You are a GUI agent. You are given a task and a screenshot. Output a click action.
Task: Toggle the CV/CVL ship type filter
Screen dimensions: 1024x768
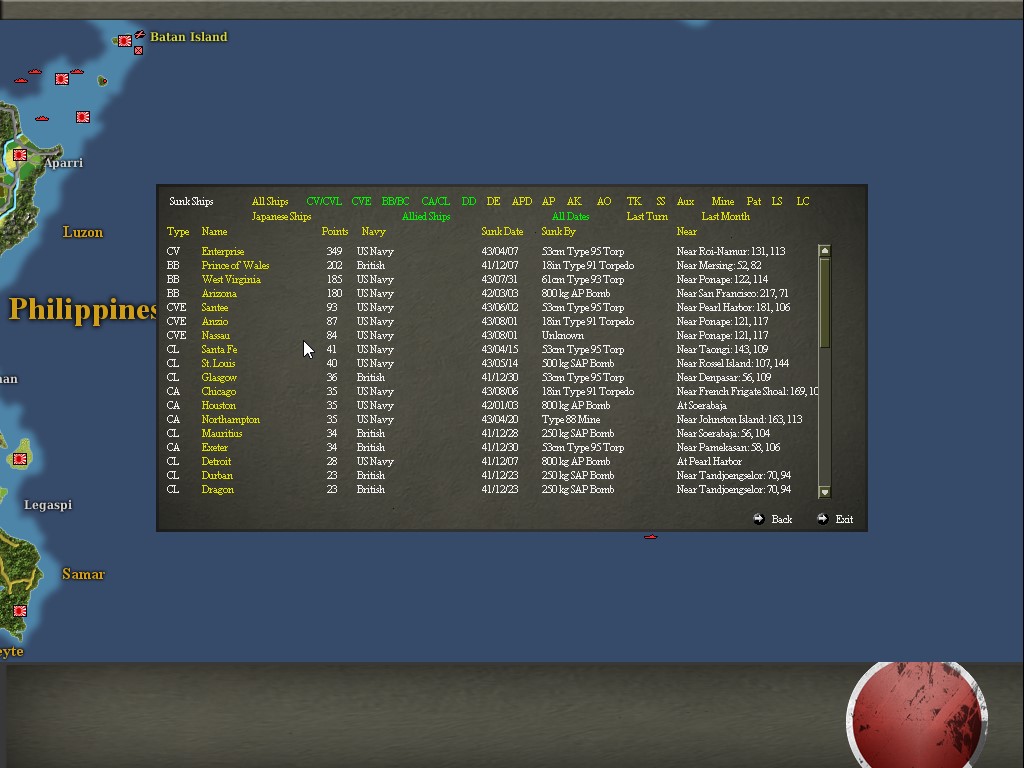point(324,202)
